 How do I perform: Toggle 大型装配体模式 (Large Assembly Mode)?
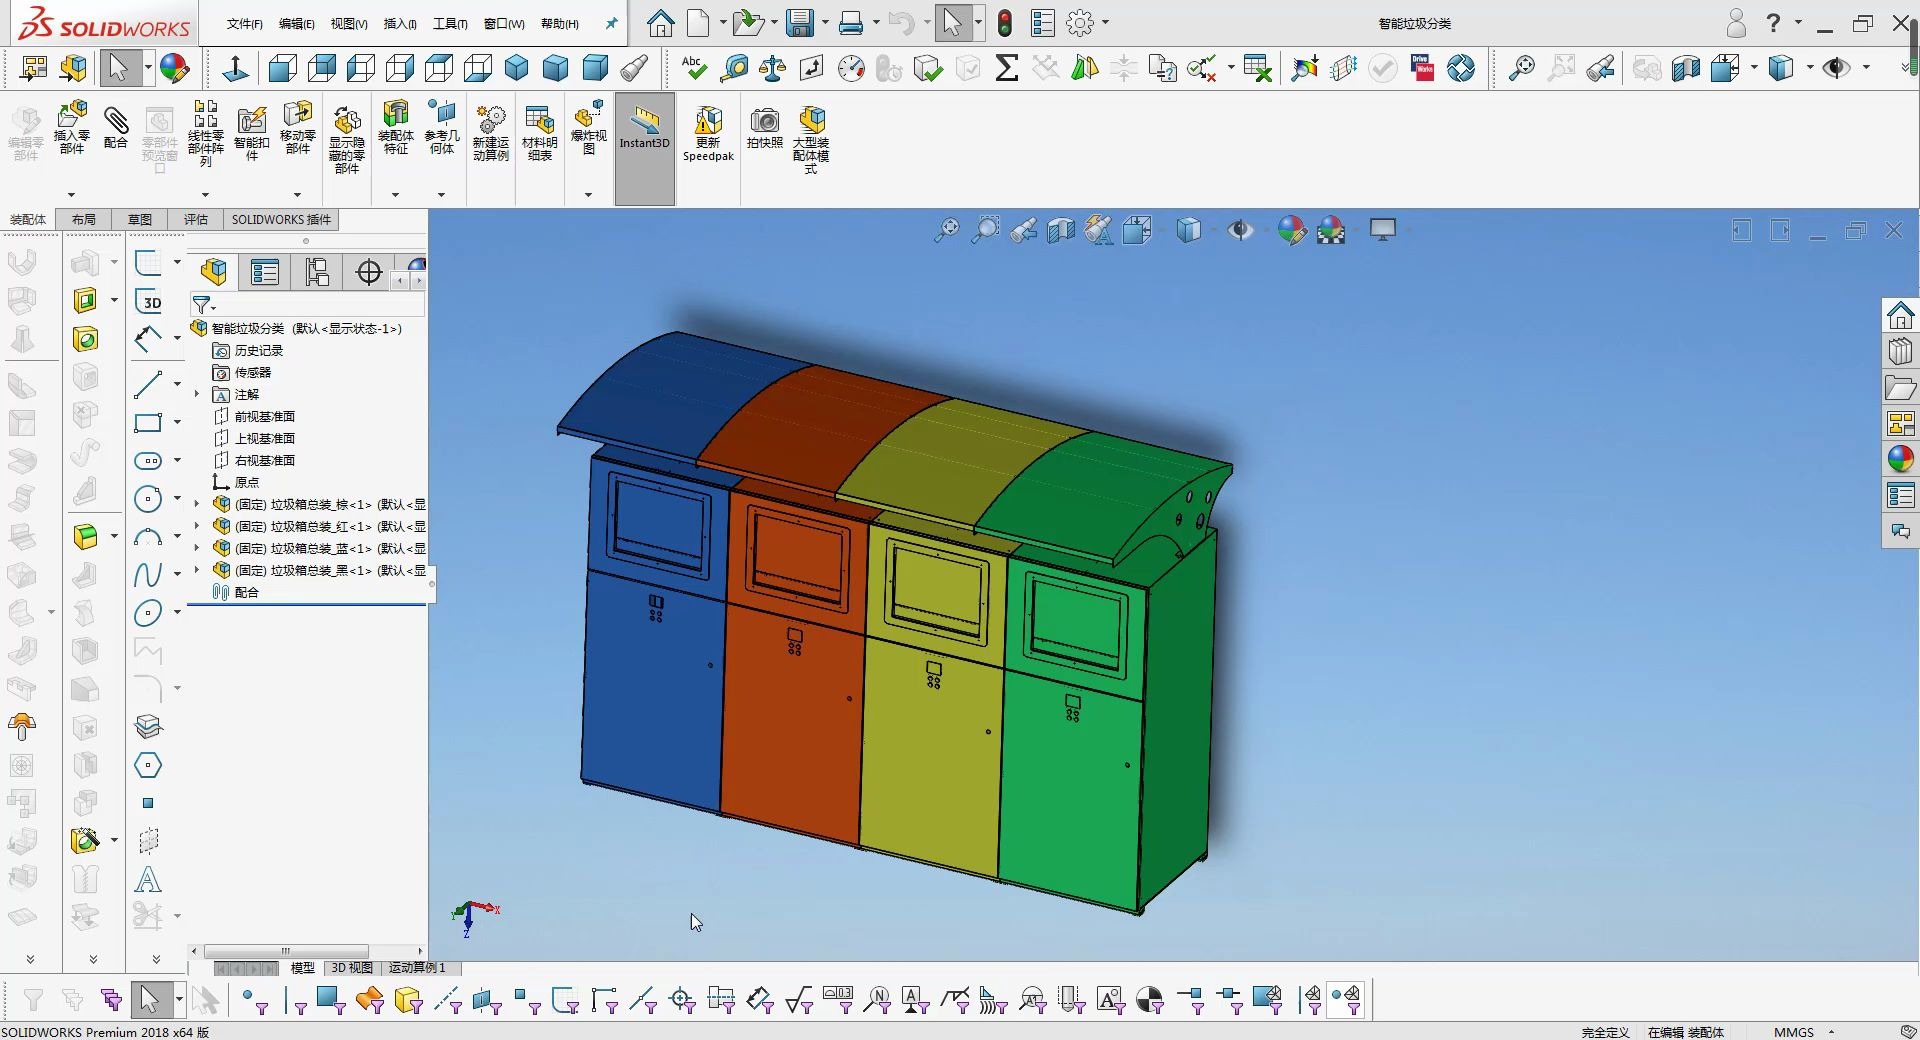pos(812,135)
